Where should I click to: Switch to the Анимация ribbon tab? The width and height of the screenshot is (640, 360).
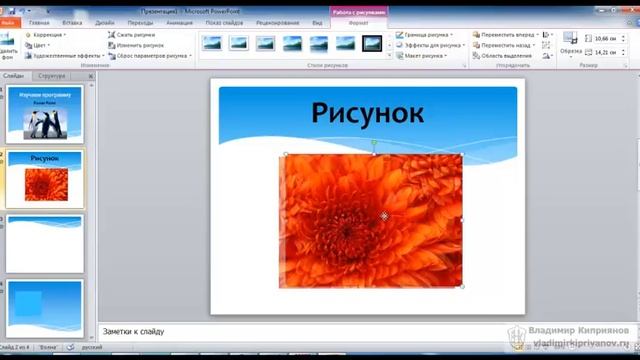[x=180, y=23]
